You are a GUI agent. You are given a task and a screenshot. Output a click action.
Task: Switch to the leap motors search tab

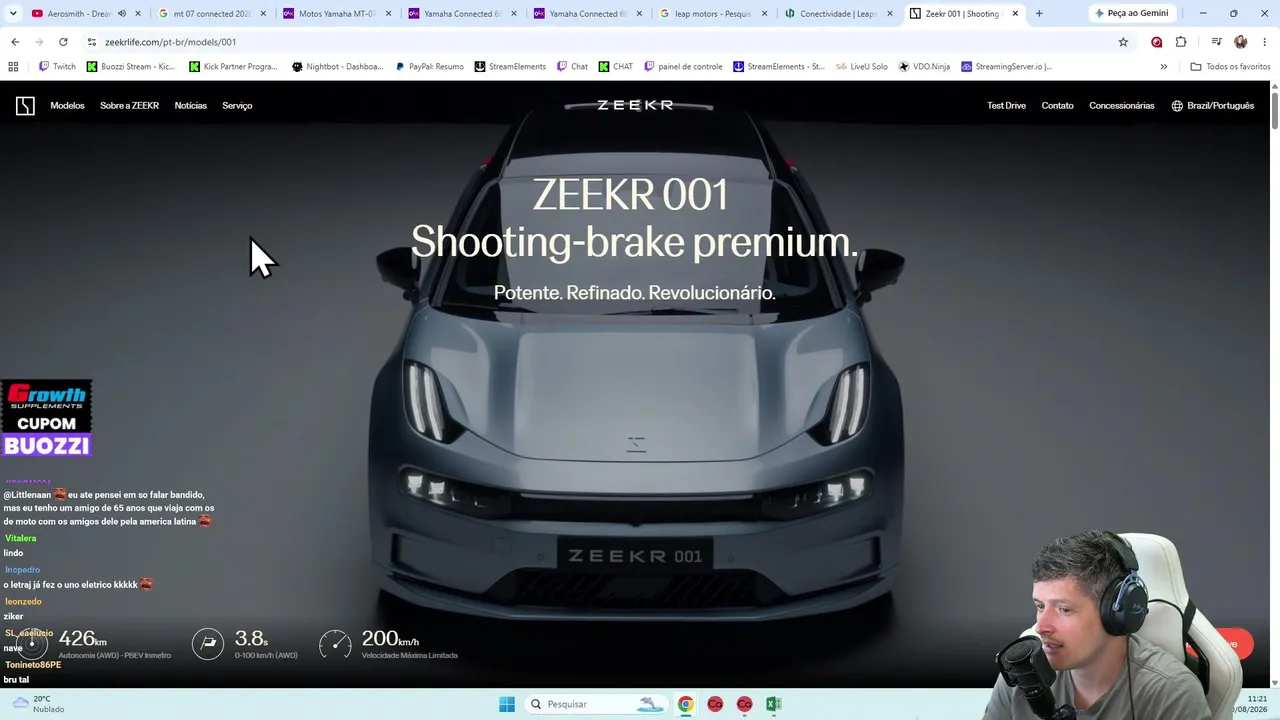pyautogui.click(x=712, y=14)
